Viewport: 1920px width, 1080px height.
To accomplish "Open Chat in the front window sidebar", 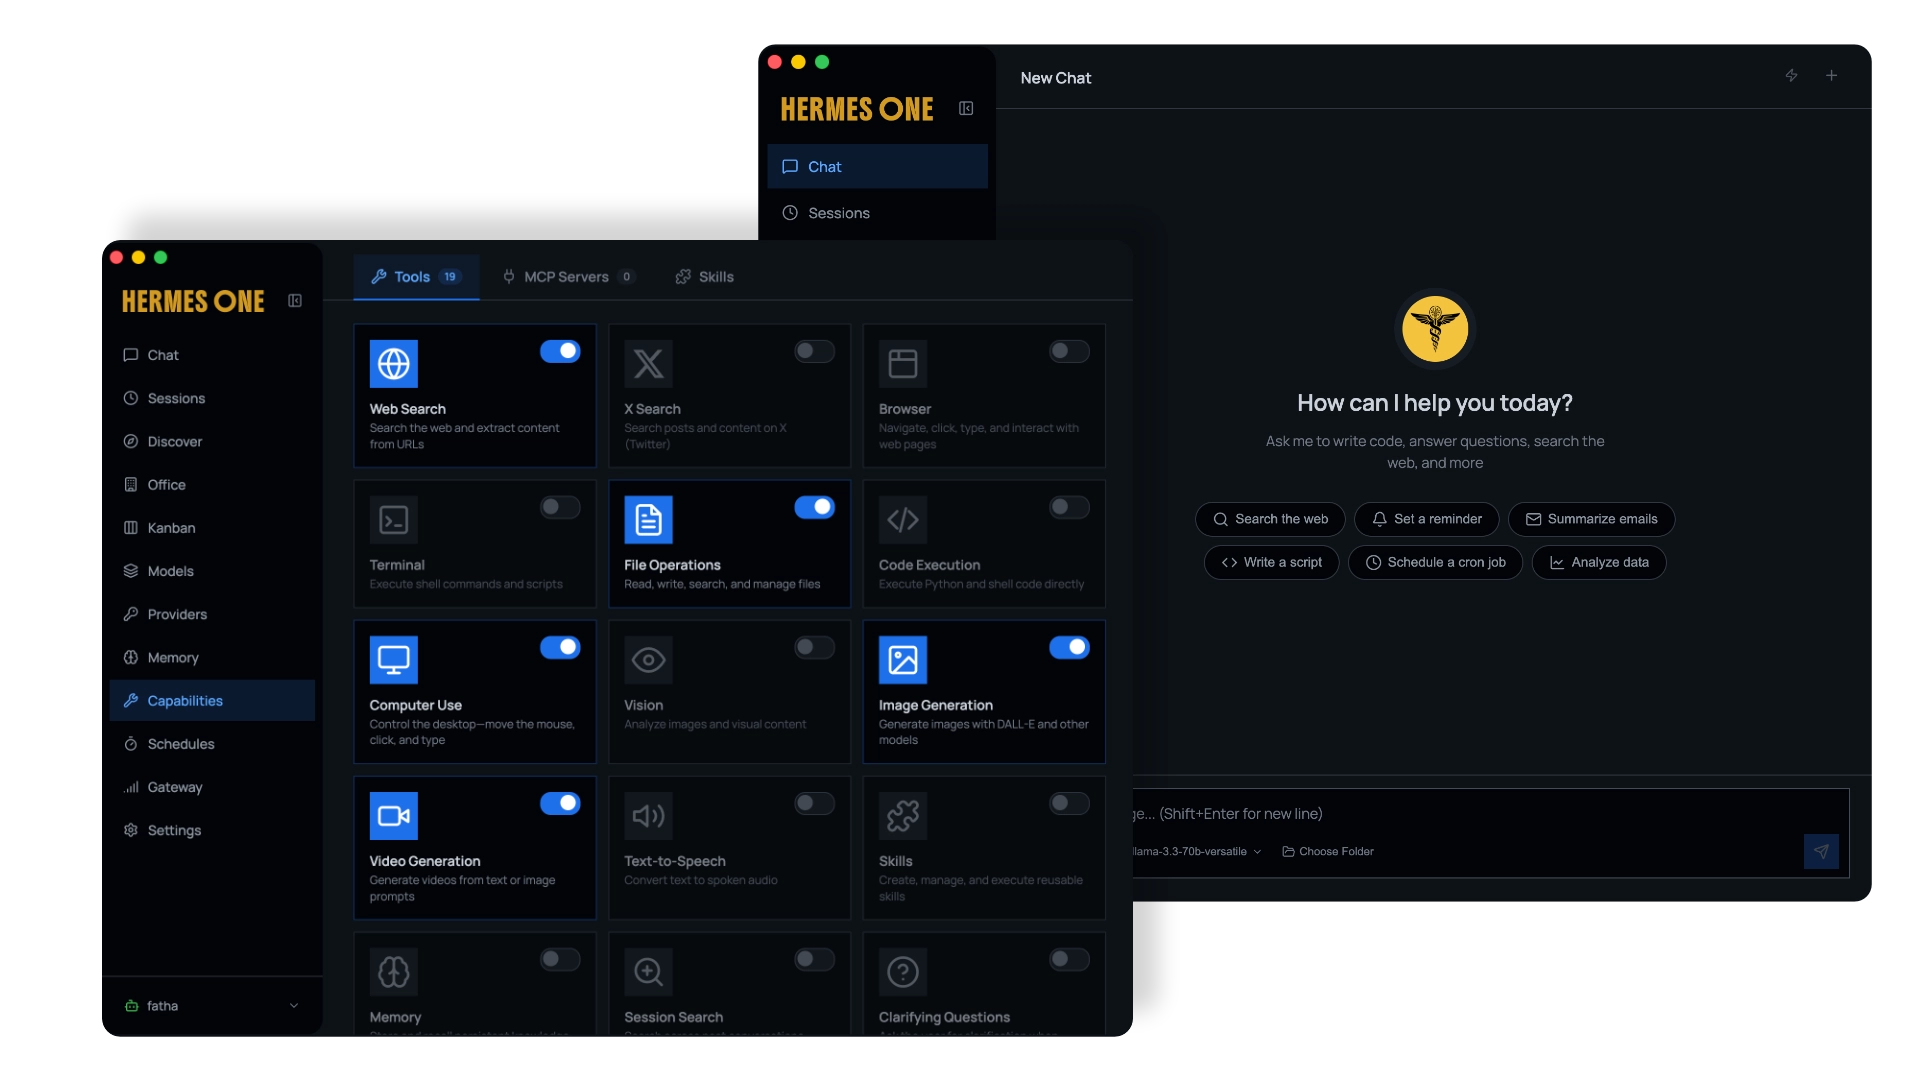I will tap(212, 355).
